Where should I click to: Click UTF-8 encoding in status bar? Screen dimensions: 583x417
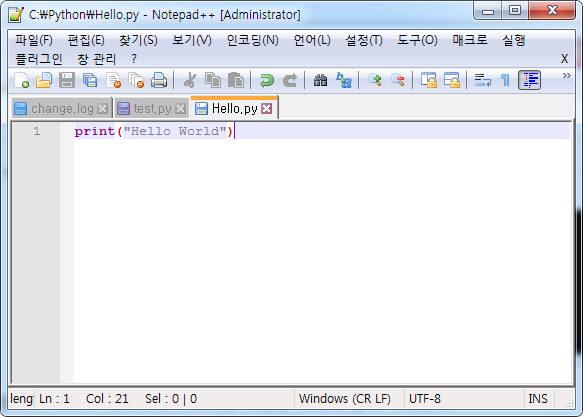tap(425, 399)
